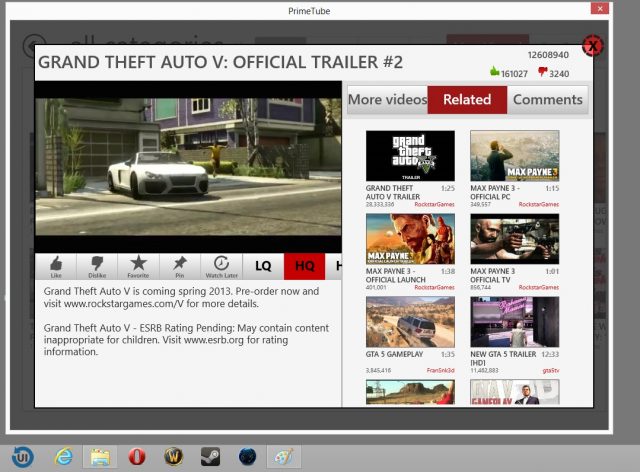Switch video quality to LQ

[x=263, y=266]
